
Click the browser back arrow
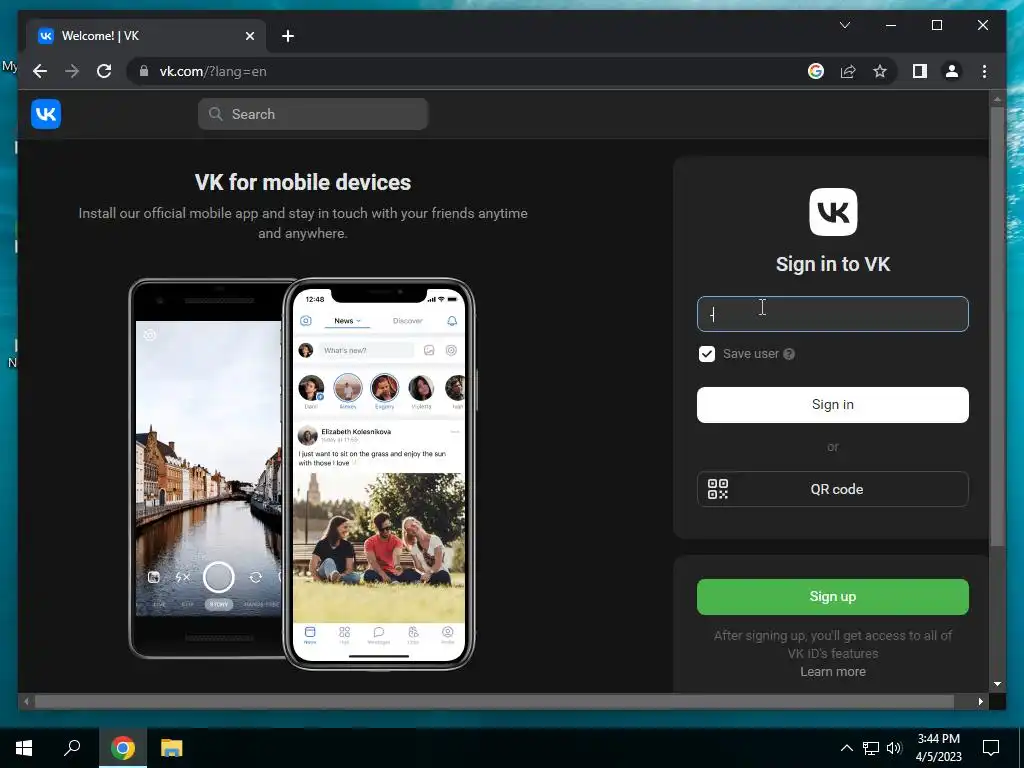[x=40, y=71]
